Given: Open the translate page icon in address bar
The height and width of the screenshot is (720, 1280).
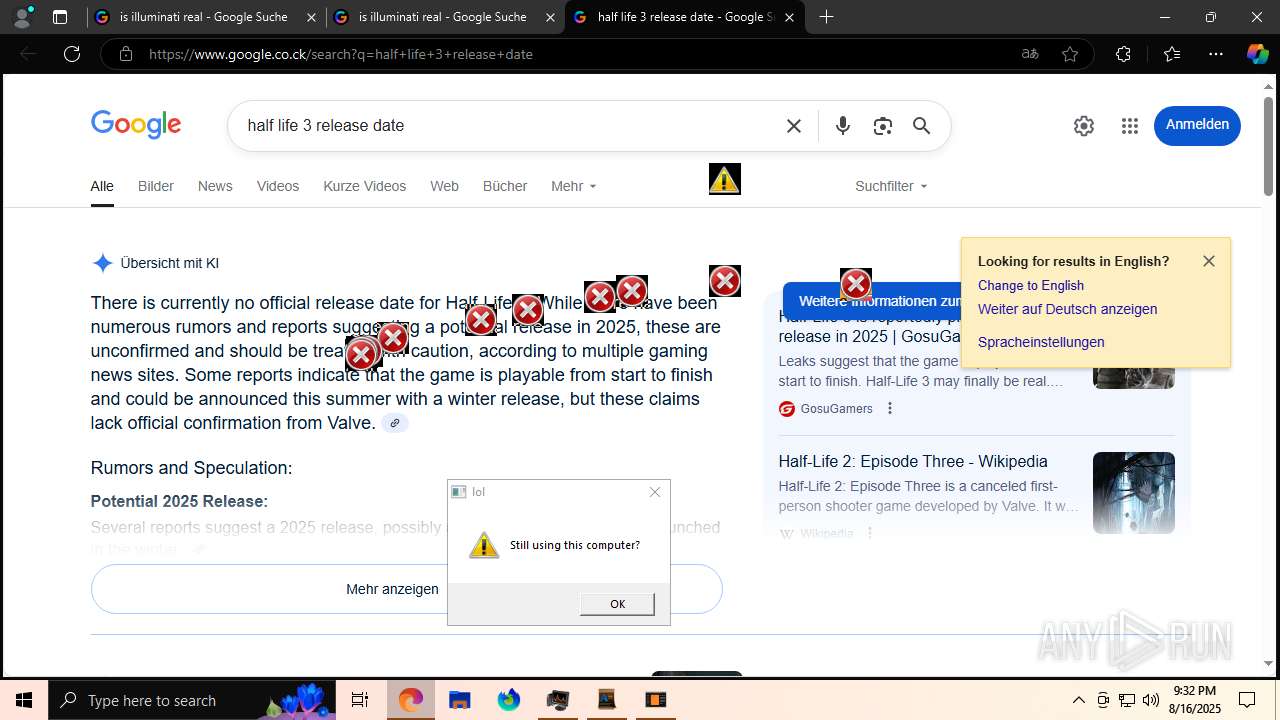Looking at the screenshot, I should tap(1030, 54).
